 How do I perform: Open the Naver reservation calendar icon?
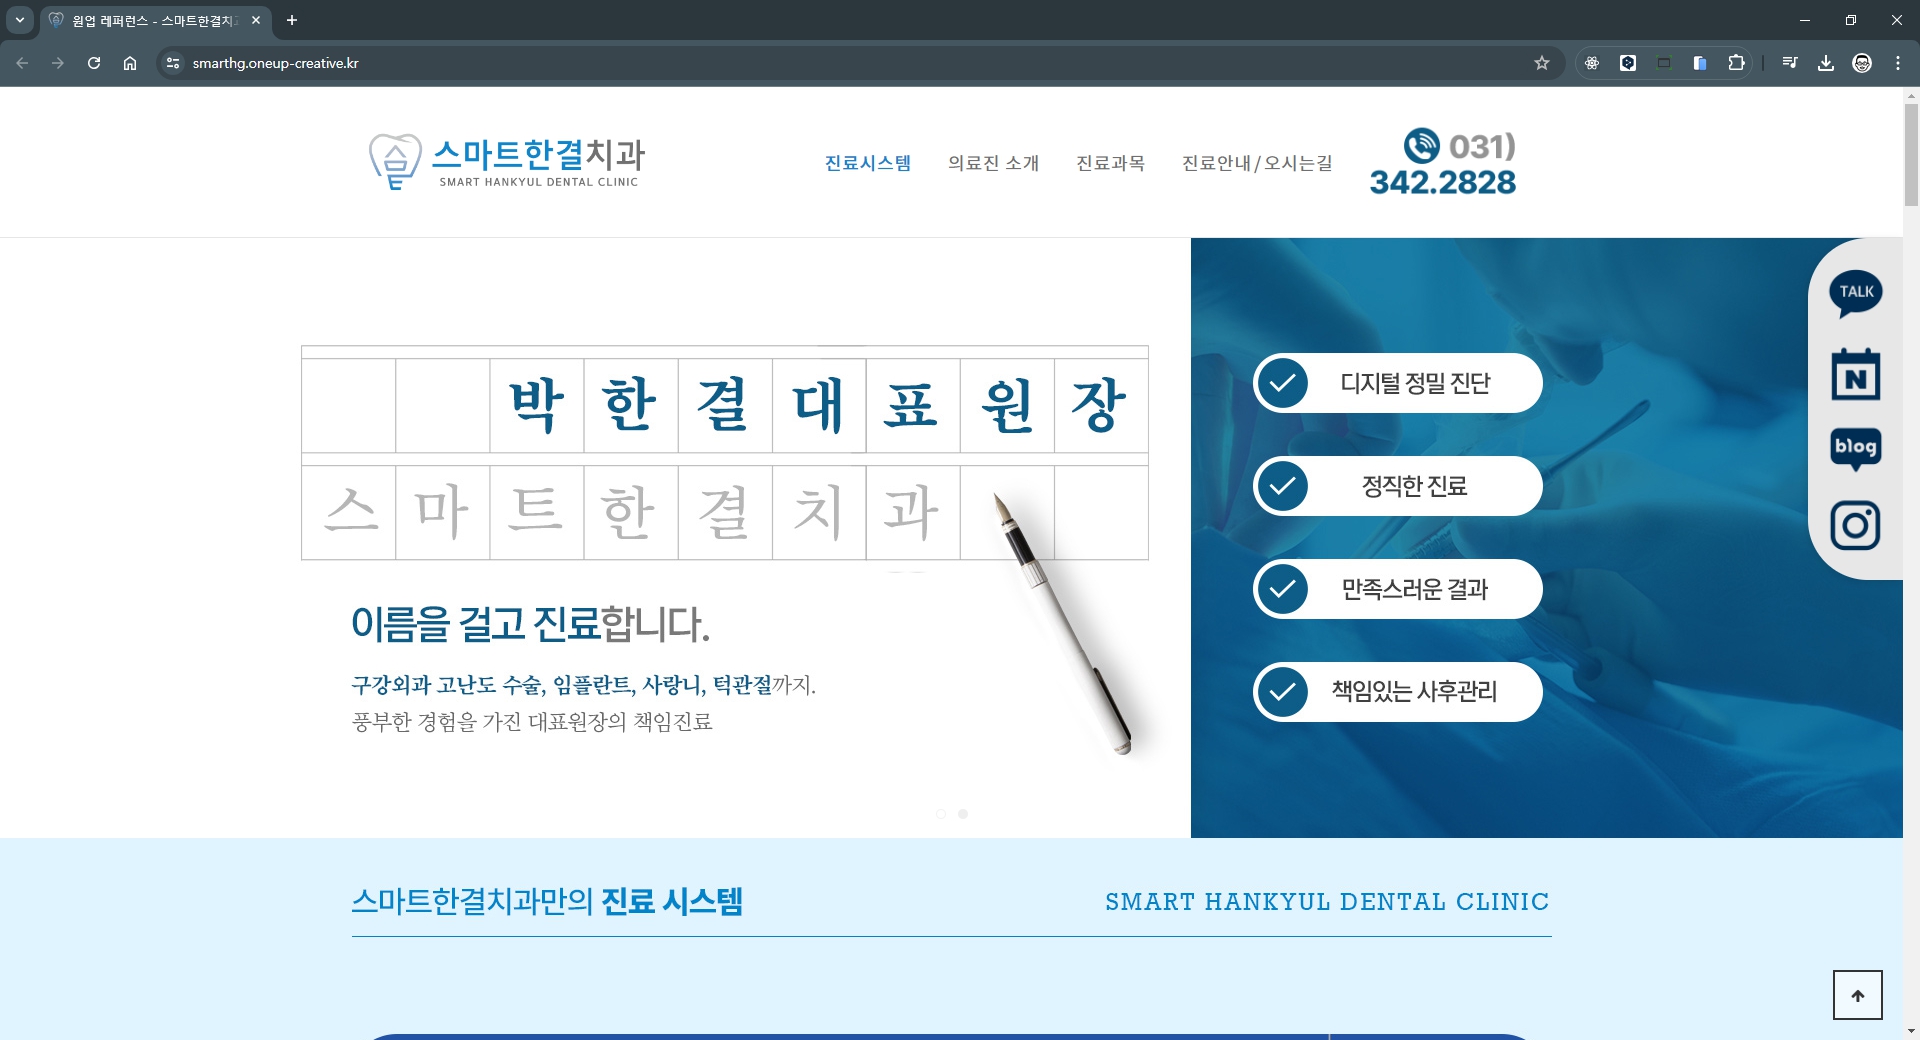(1856, 375)
